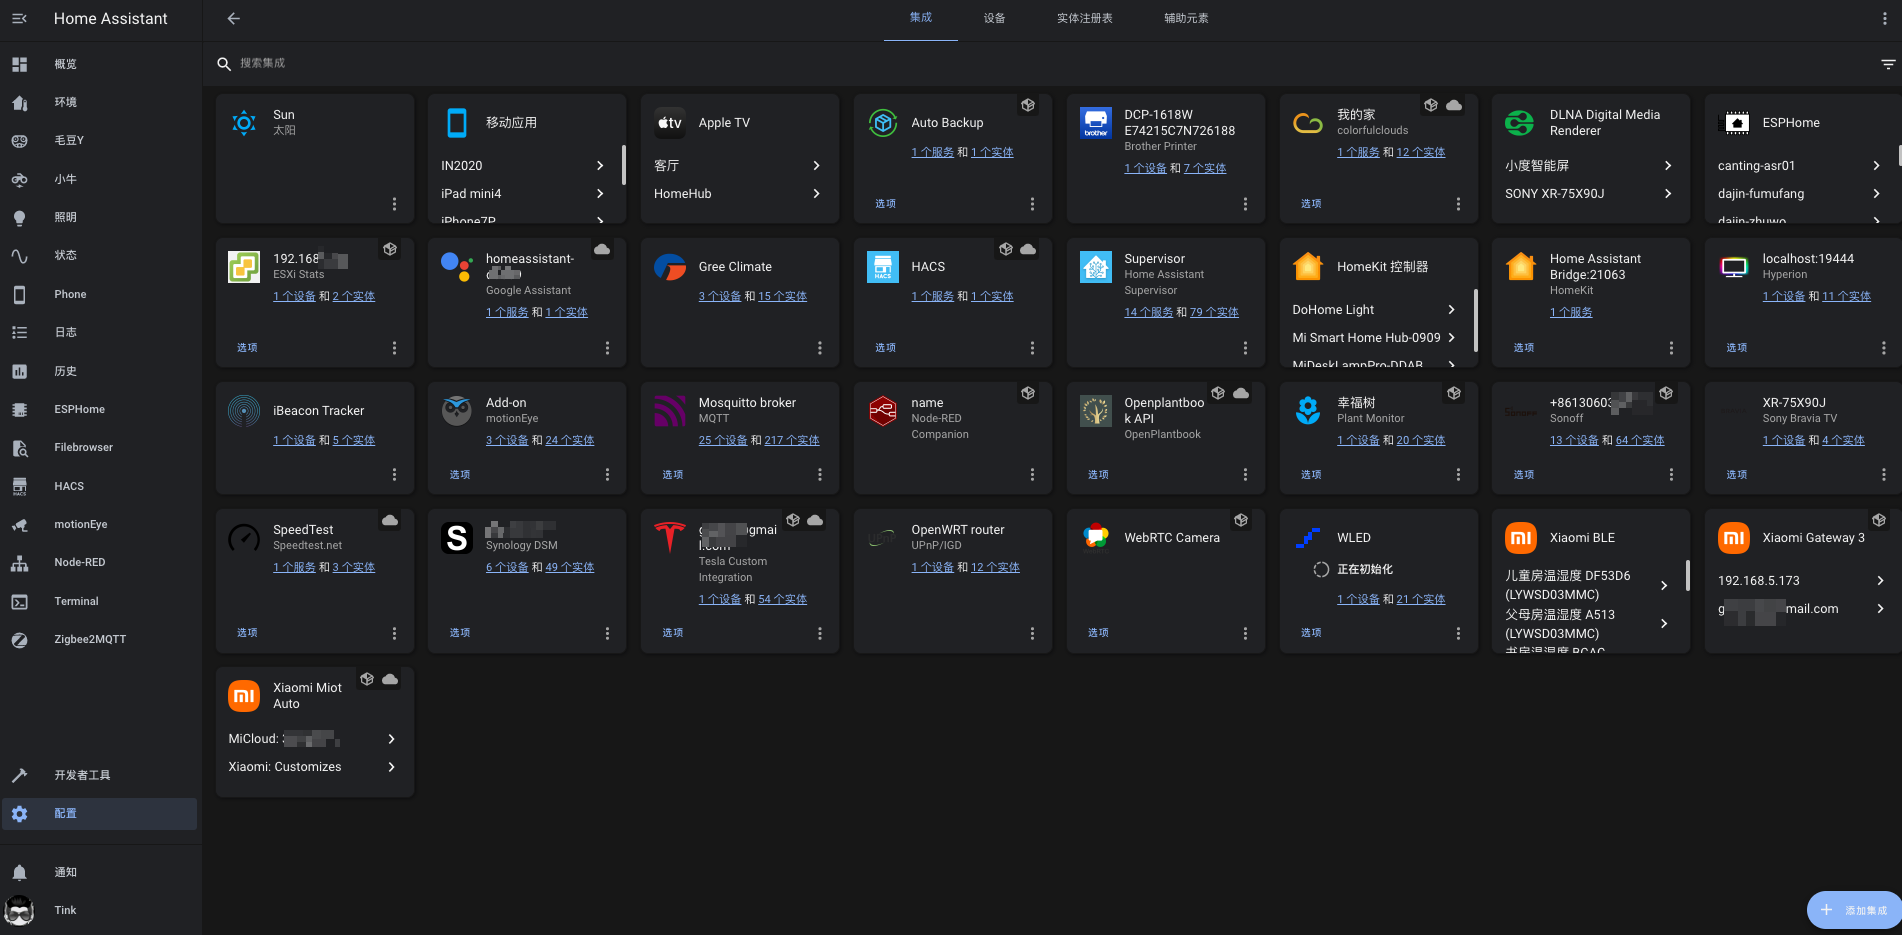Switch to the 实体注册表 entities tab
Viewport: 1902px width, 935px height.
click(1085, 18)
